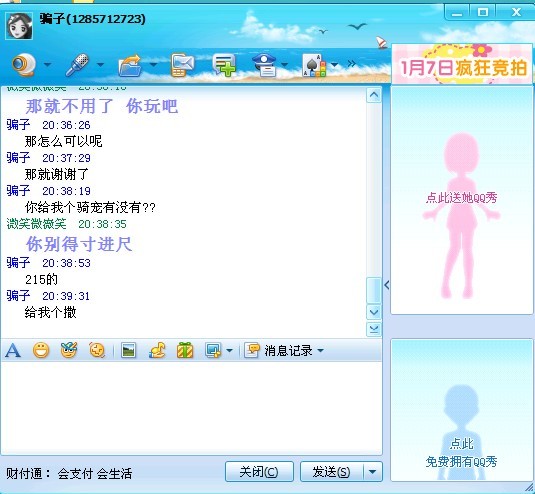The image size is (535, 494).
Task: Open the QQ games playing cards icon
Action: tap(315, 65)
